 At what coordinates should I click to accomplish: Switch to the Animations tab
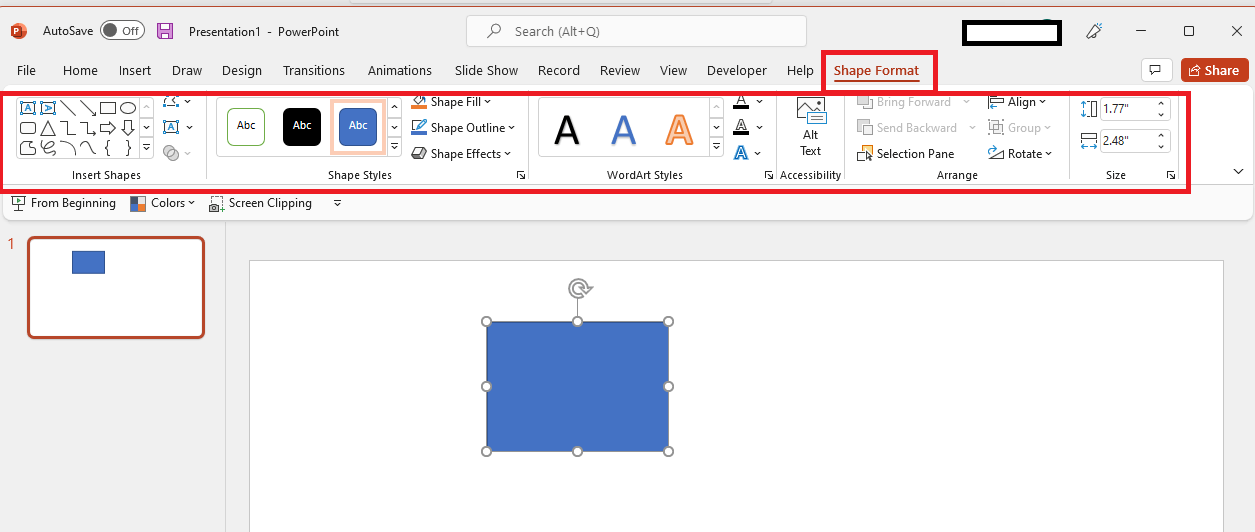(399, 71)
